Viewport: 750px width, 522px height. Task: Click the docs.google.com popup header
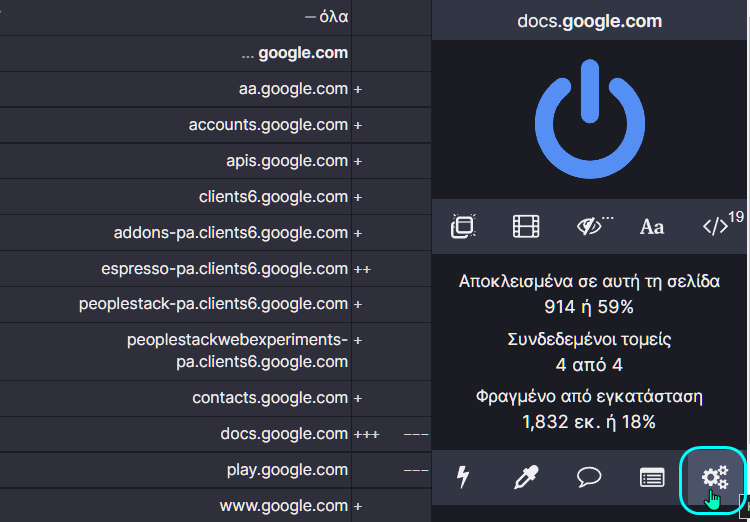pyautogui.click(x=589, y=21)
